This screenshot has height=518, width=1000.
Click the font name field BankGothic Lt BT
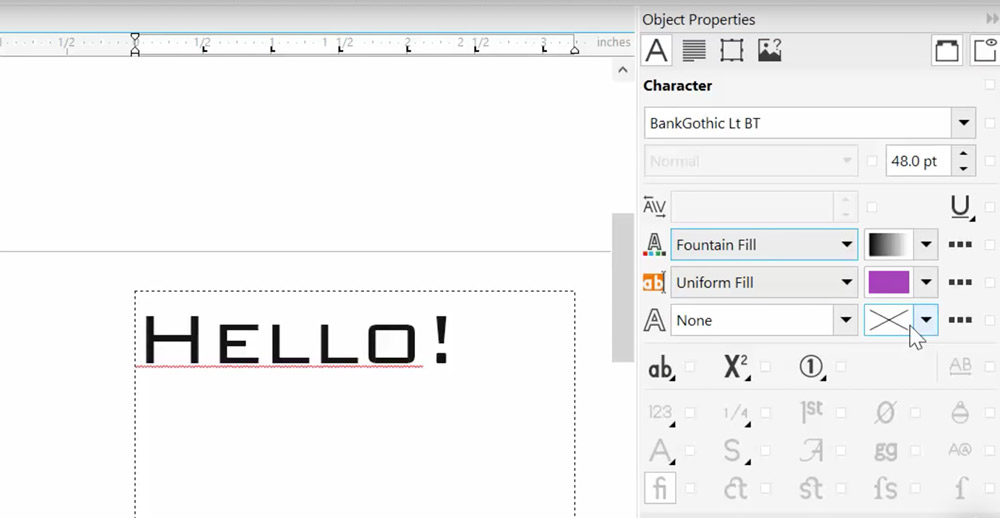798,123
